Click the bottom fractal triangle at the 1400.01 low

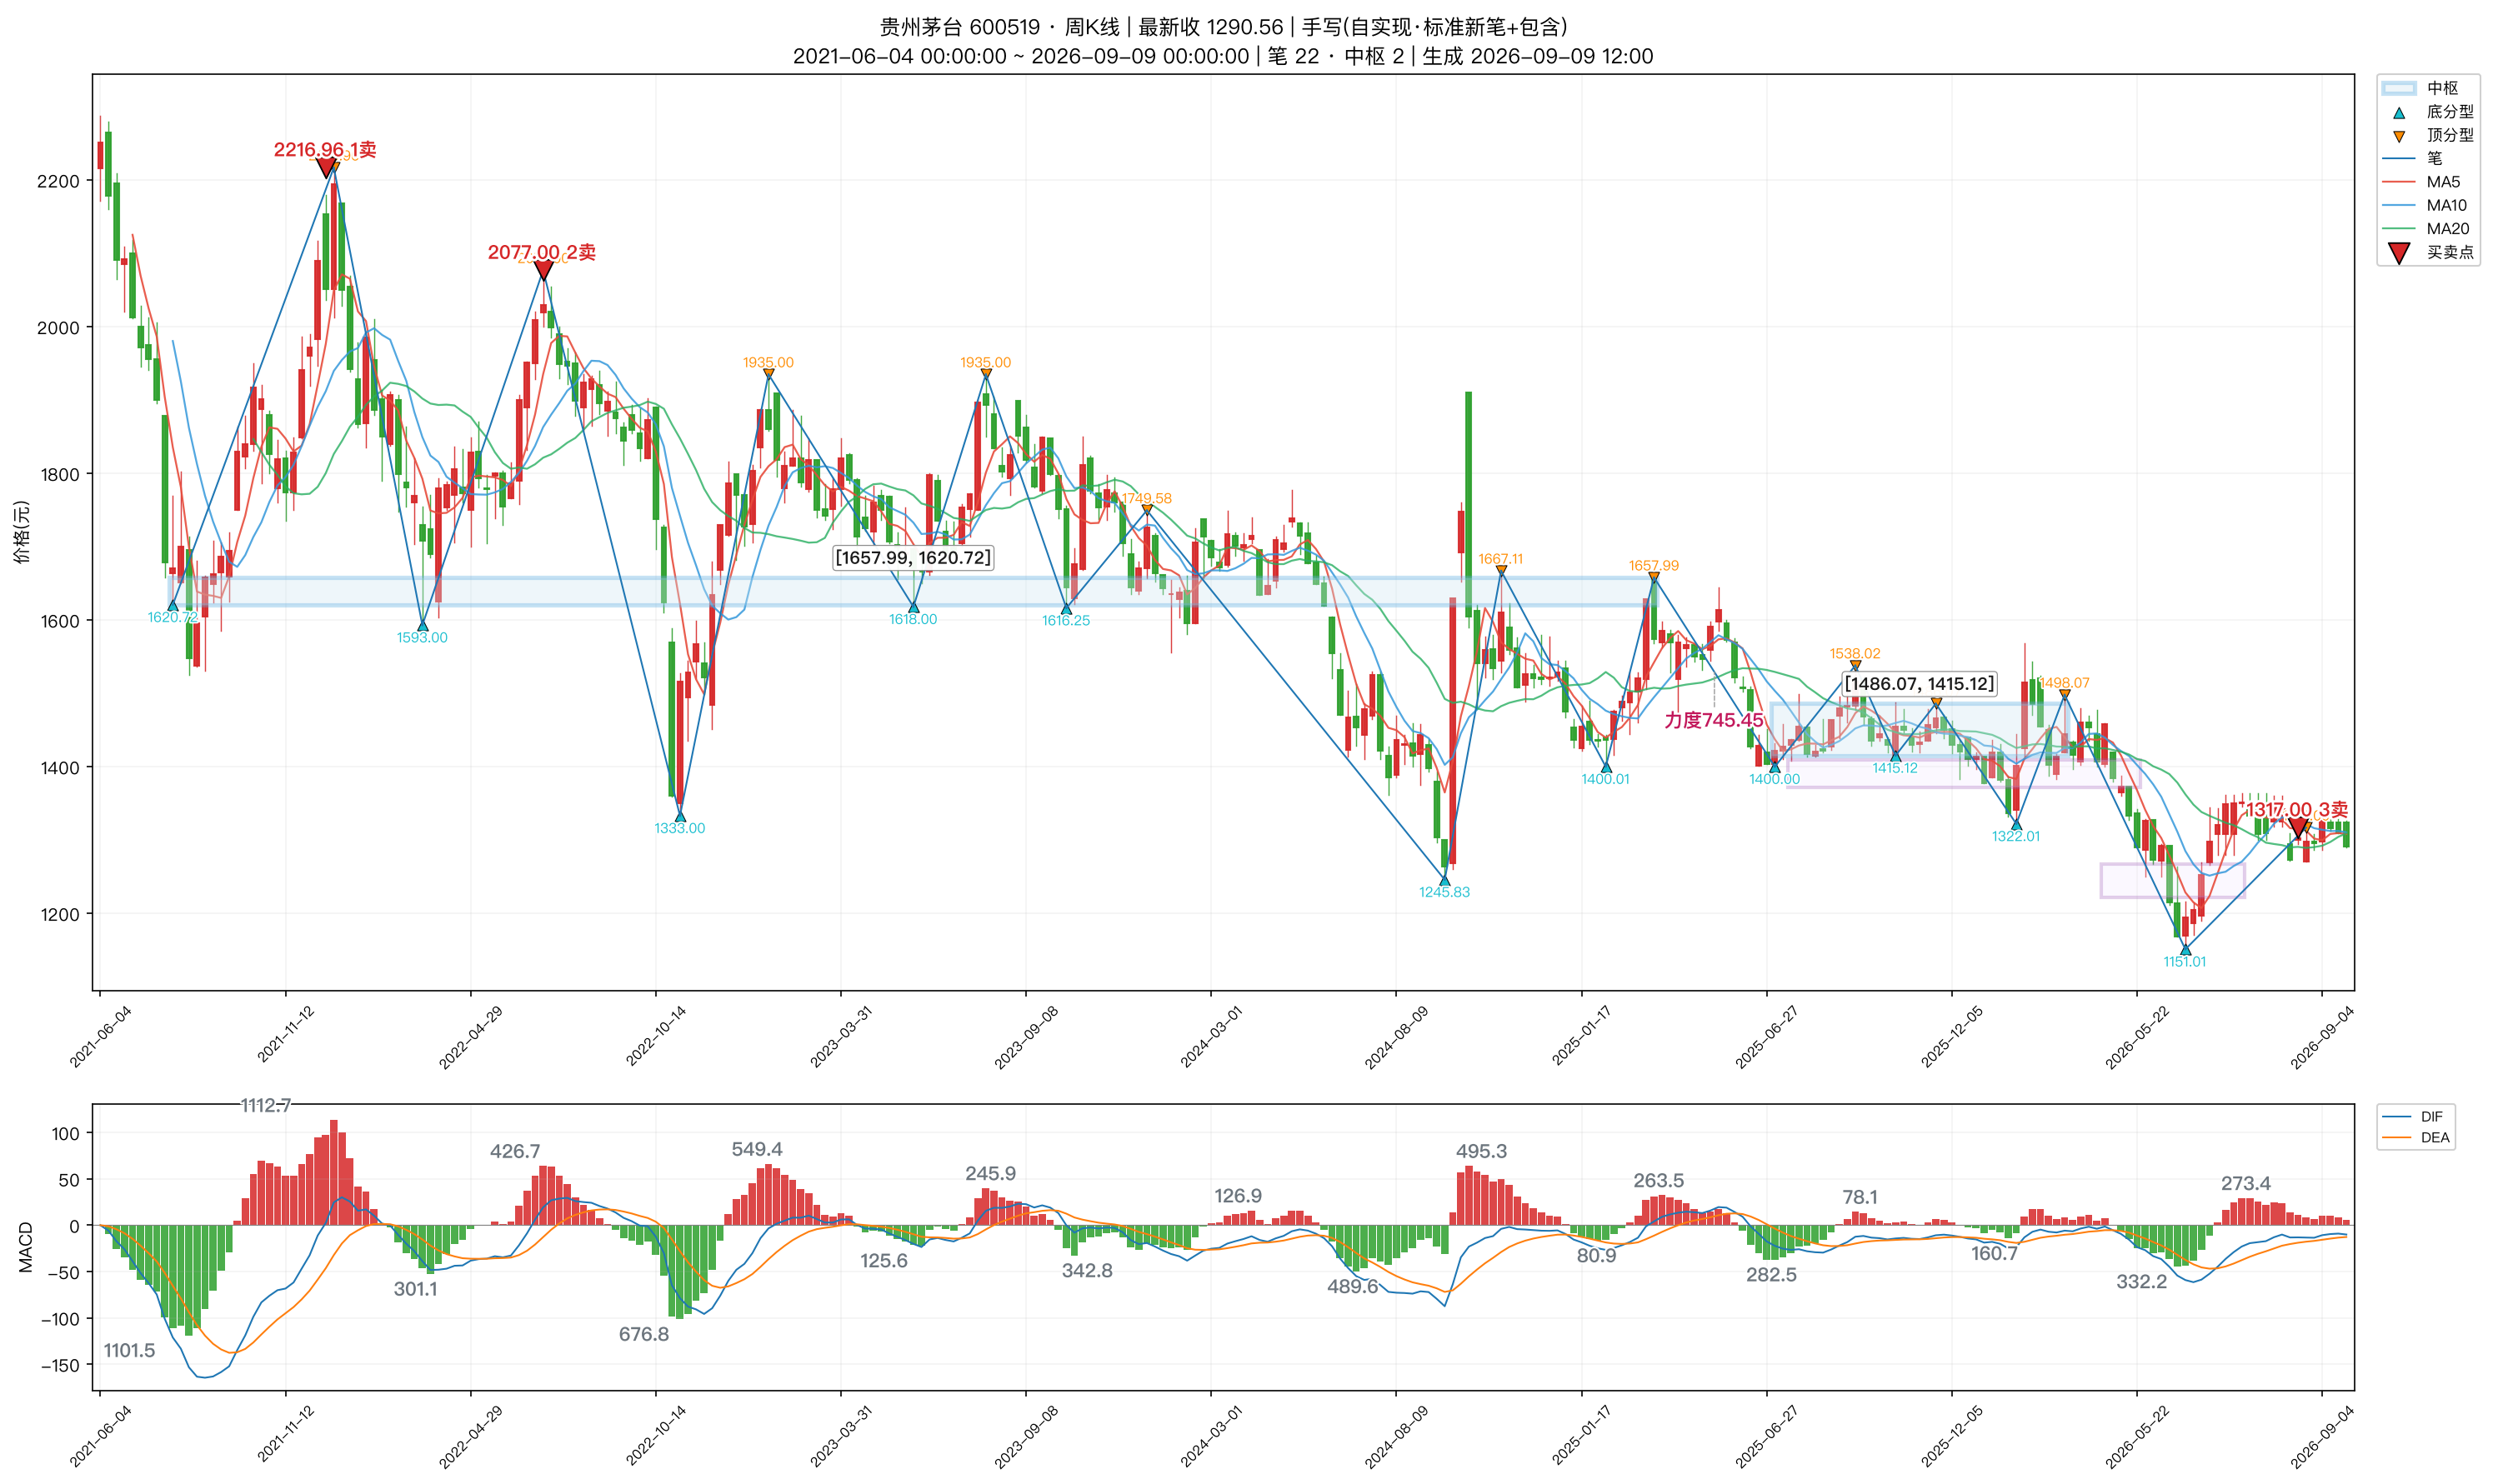[x=1606, y=768]
